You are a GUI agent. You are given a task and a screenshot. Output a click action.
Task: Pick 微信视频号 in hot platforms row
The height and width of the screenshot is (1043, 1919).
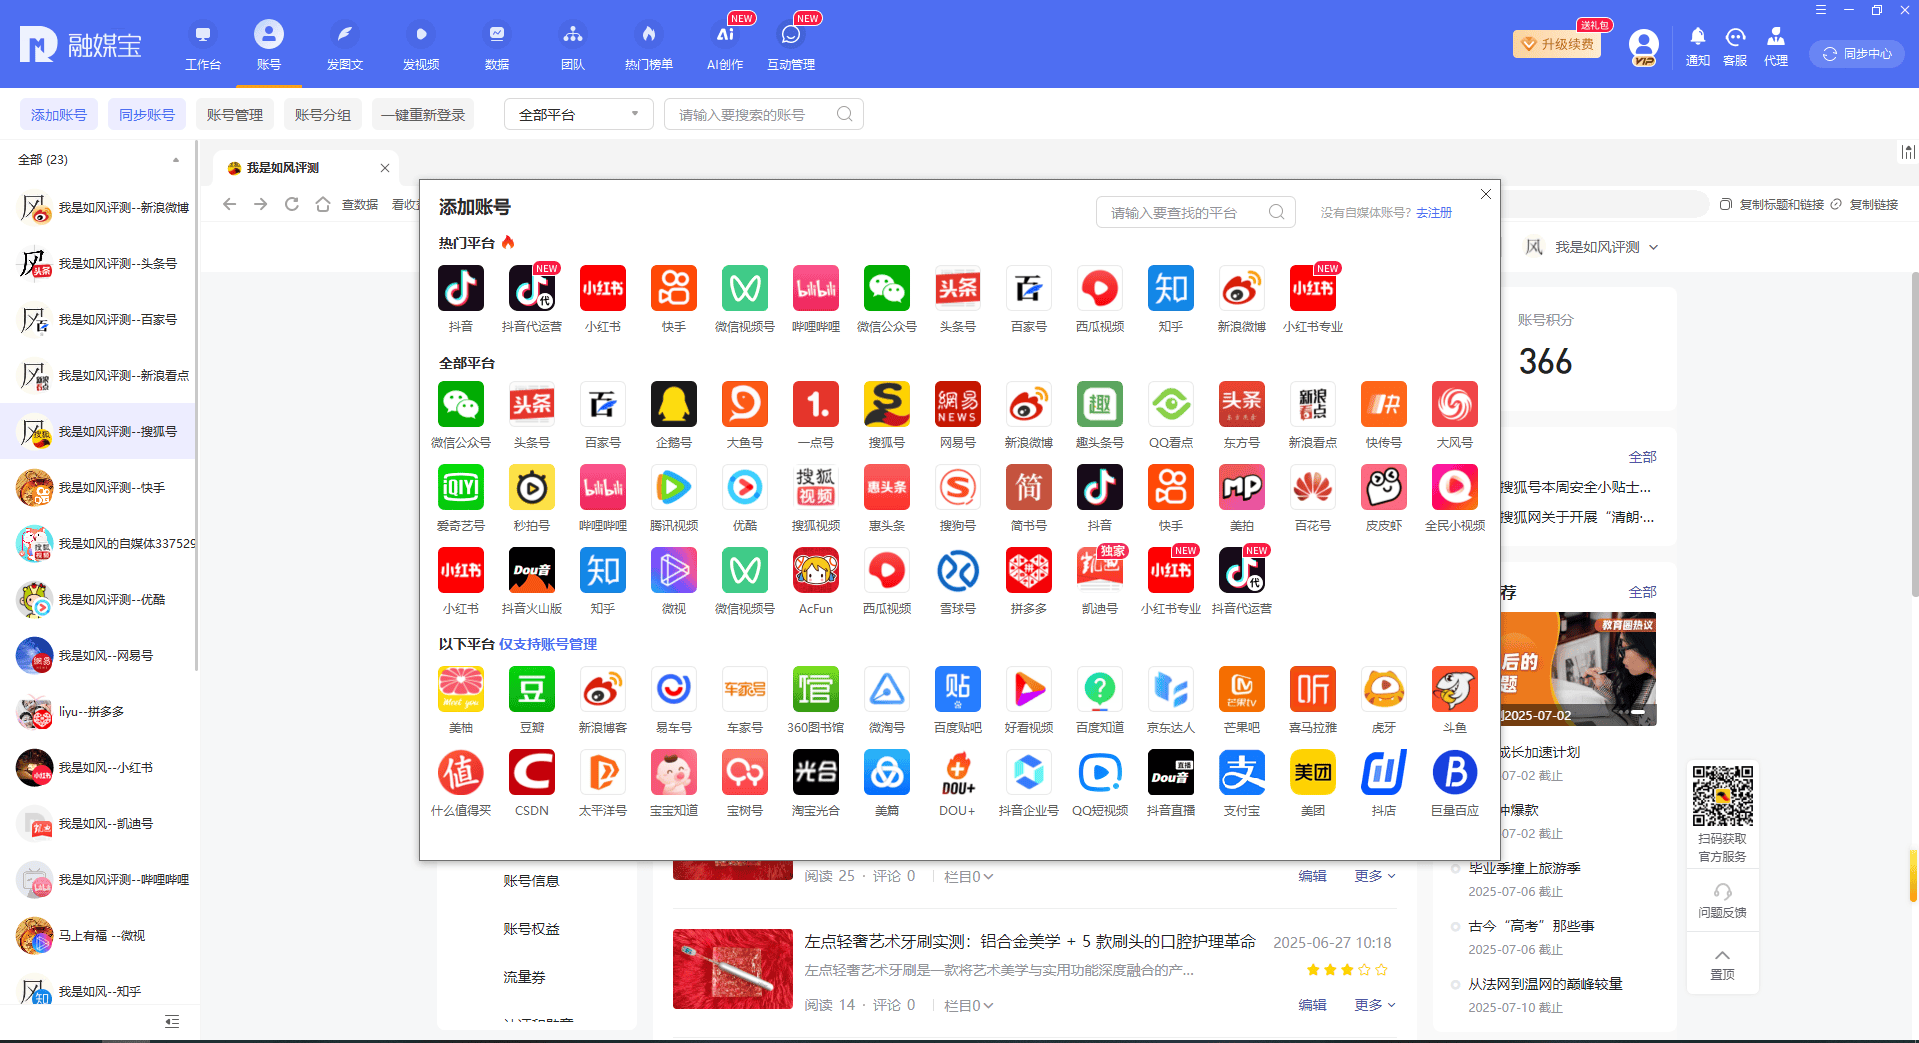point(745,289)
